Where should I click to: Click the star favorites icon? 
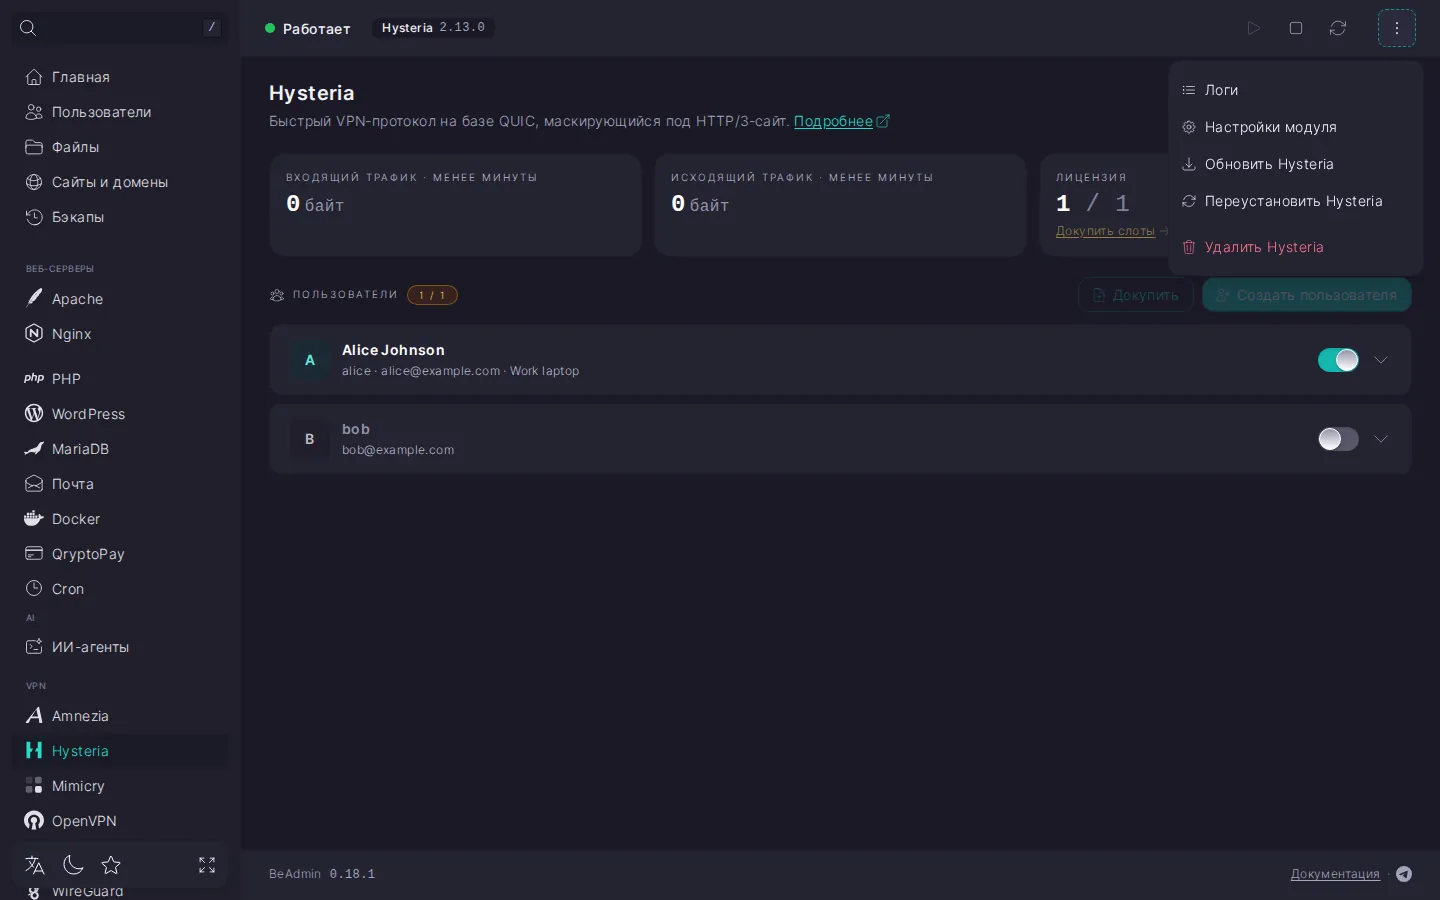click(x=111, y=865)
